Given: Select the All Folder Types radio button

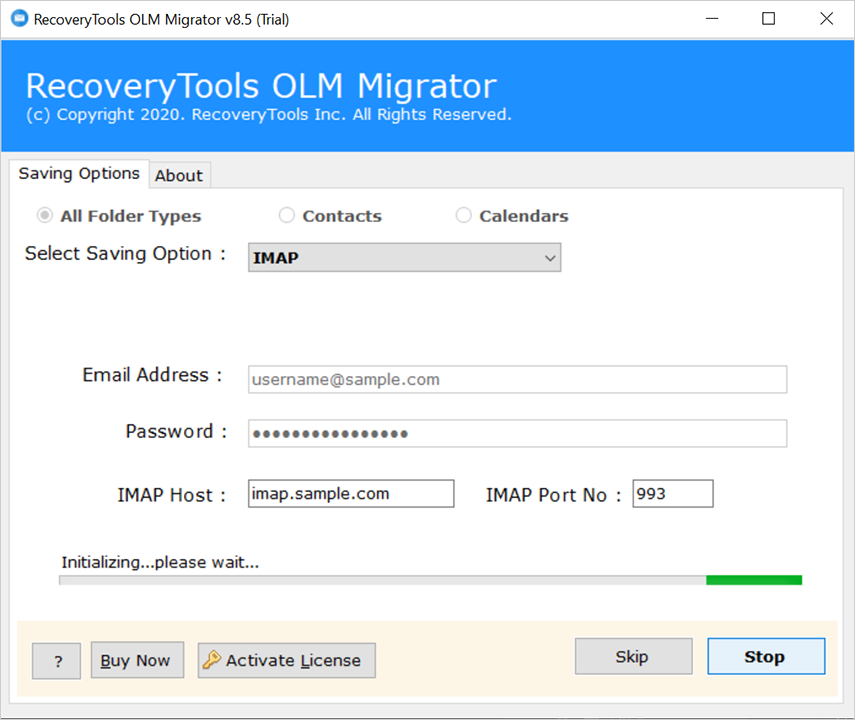Looking at the screenshot, I should (x=45, y=215).
